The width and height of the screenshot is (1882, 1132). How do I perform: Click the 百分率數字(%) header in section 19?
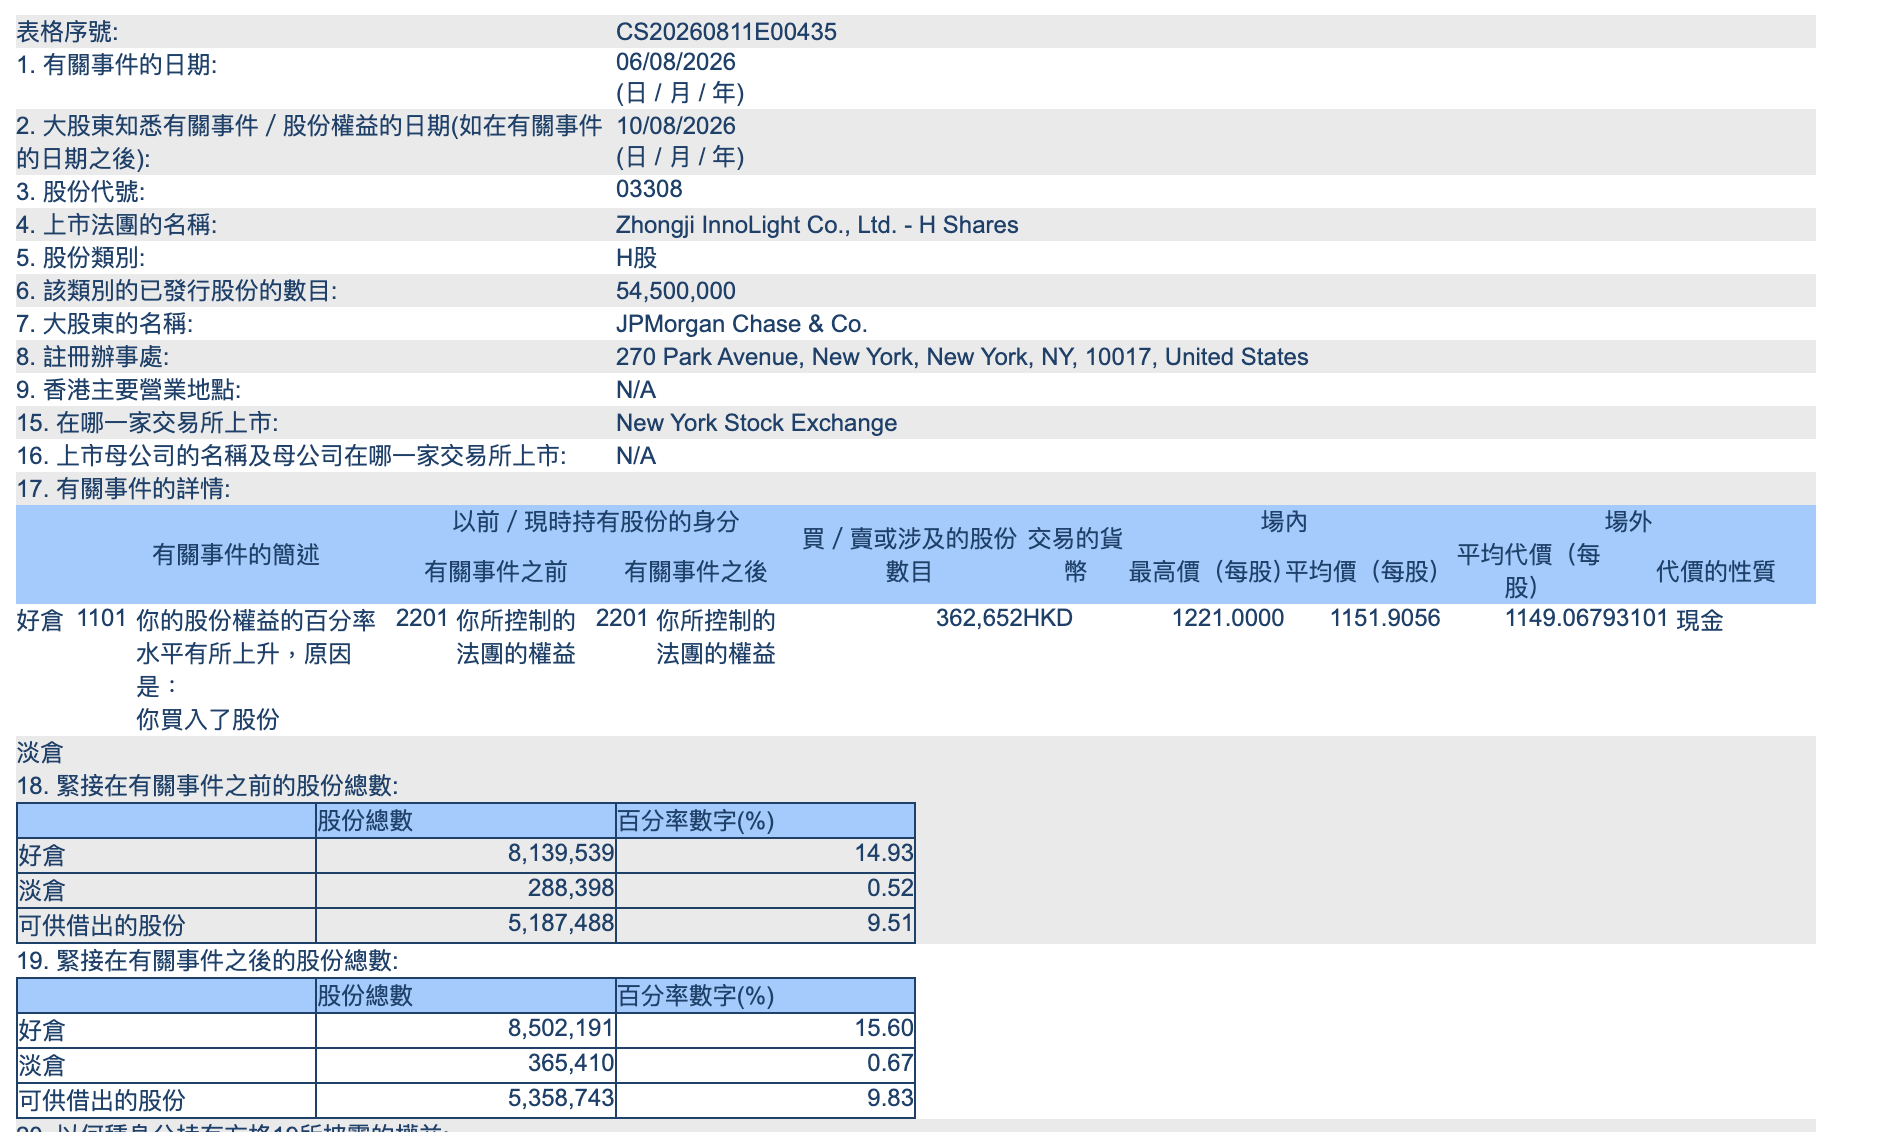(696, 996)
